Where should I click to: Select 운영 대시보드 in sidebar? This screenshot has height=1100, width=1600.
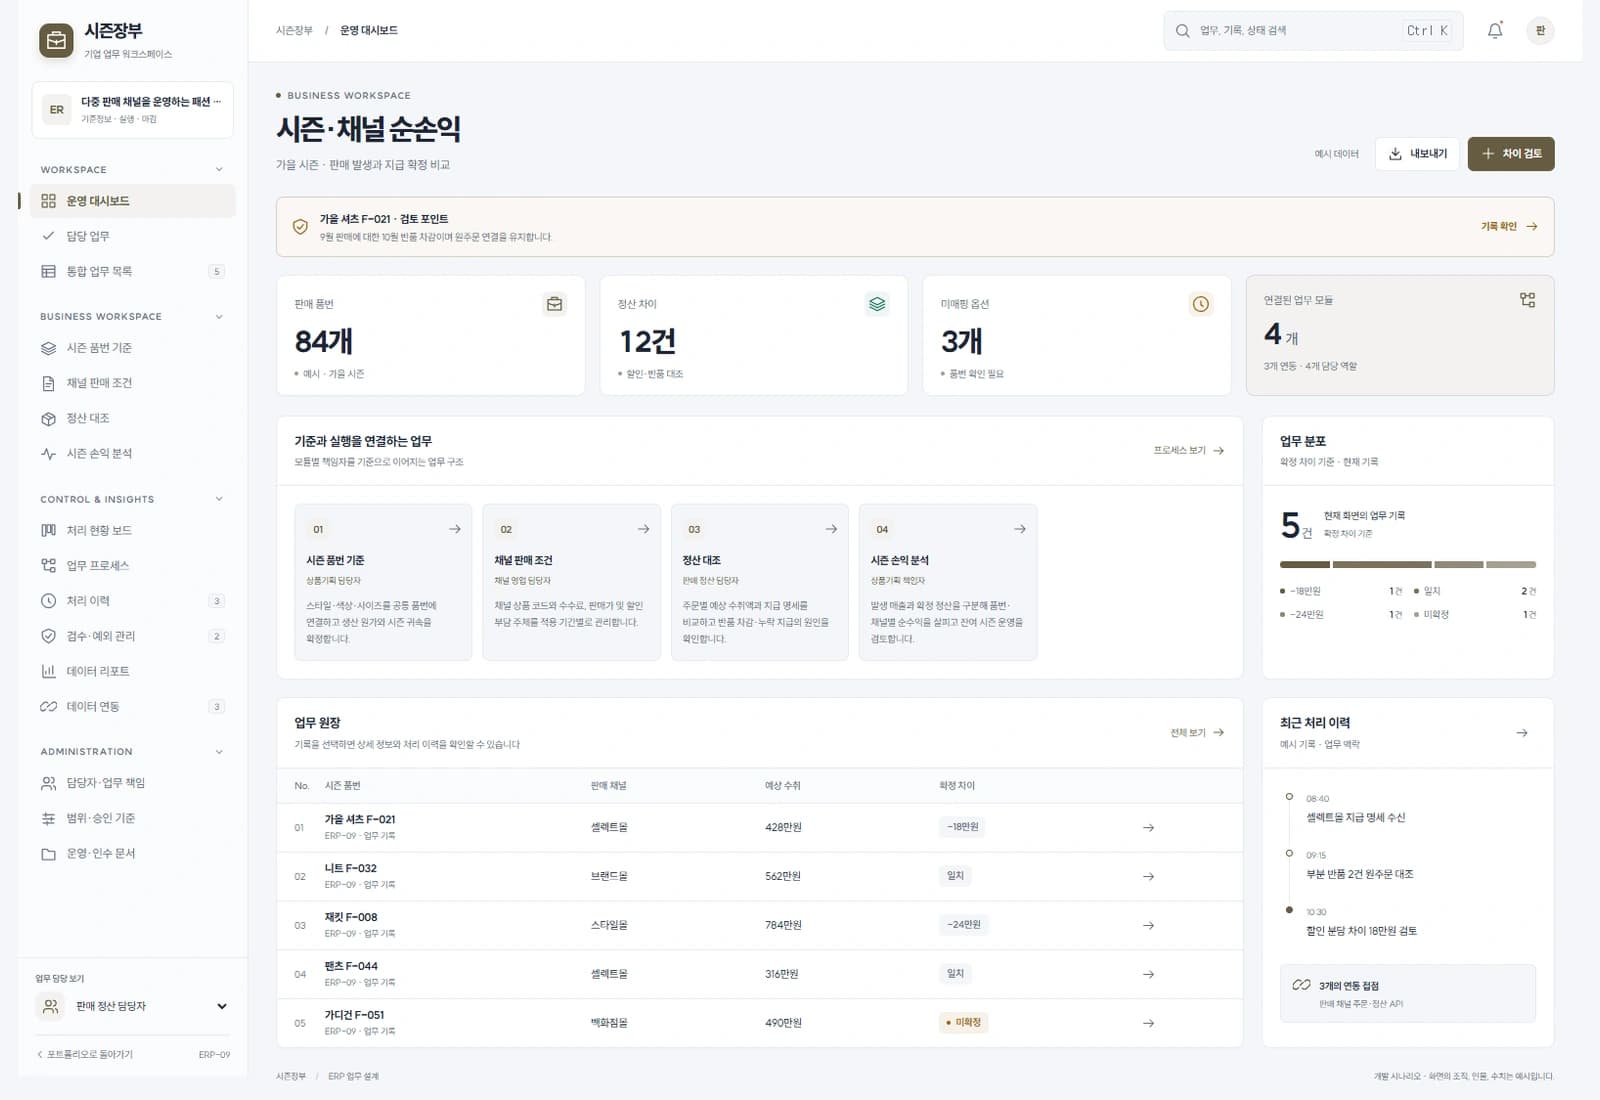(133, 201)
